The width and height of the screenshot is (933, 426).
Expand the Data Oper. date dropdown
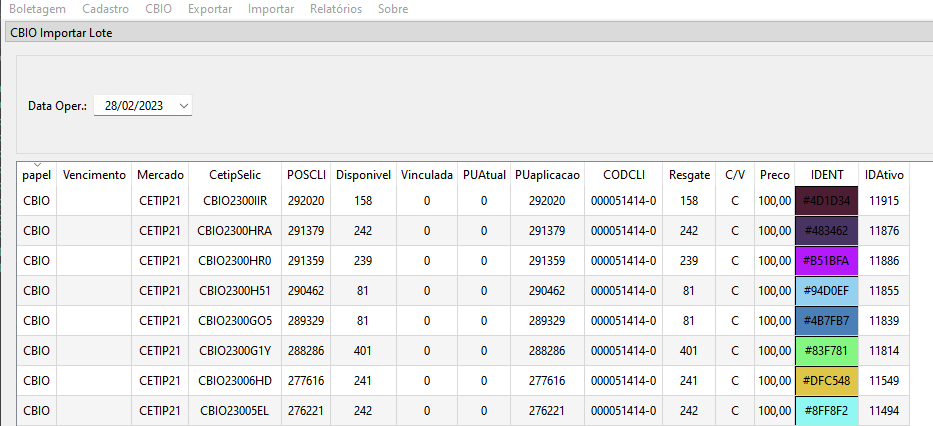click(x=184, y=106)
